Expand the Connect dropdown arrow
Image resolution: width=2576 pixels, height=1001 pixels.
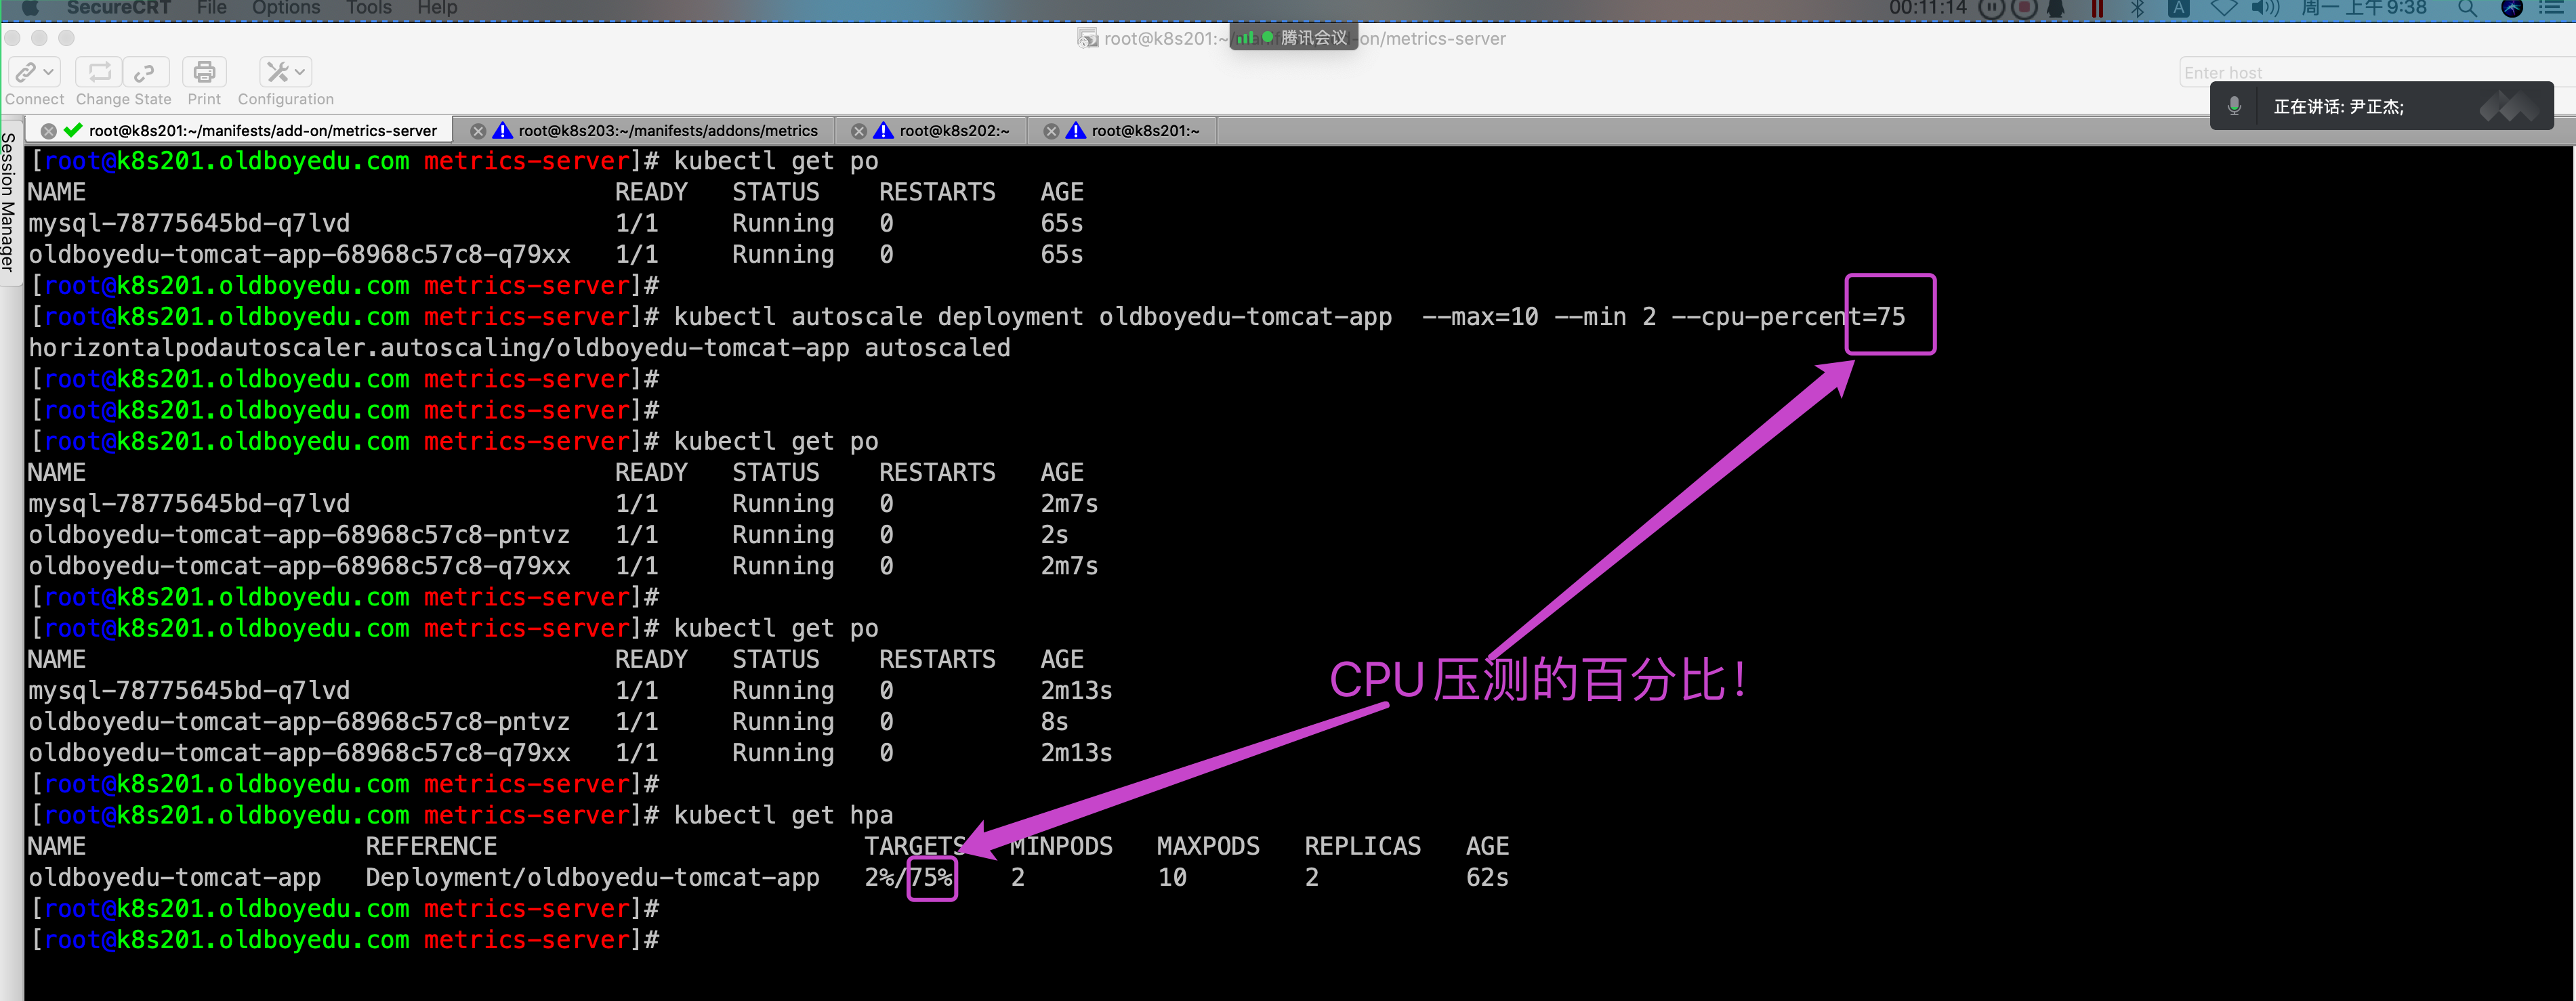tap(48, 72)
